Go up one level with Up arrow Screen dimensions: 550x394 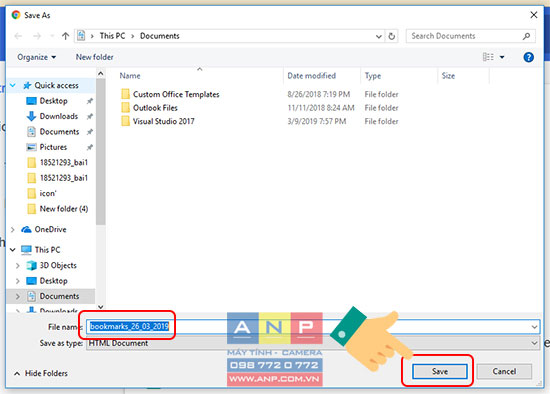65,36
